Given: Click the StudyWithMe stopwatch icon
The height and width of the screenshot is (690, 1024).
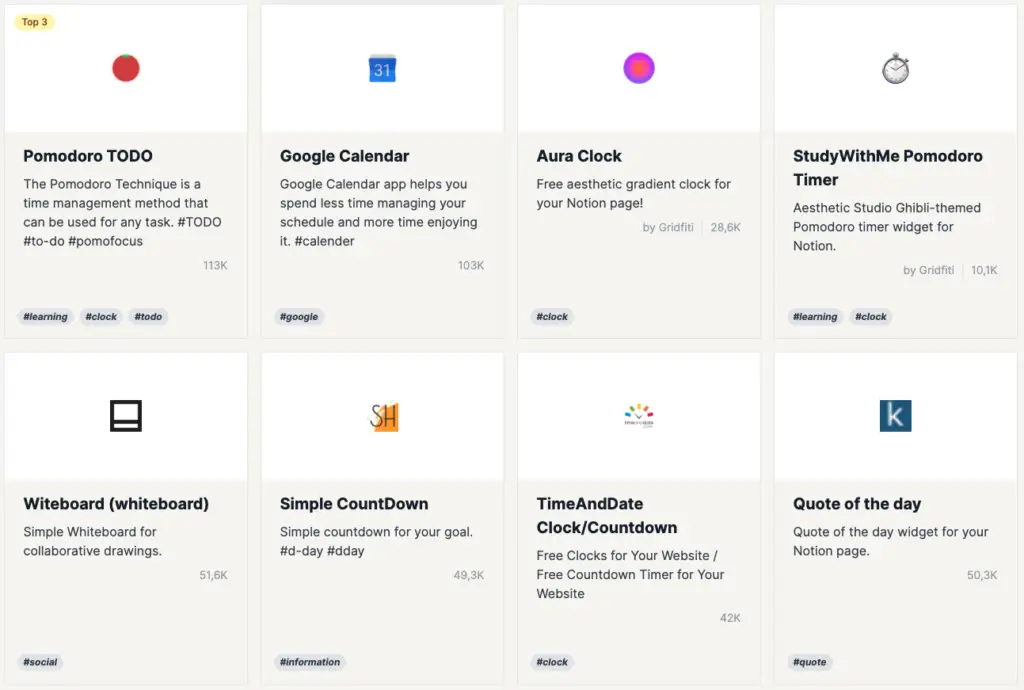Looking at the screenshot, I should pyautogui.click(x=895, y=68).
